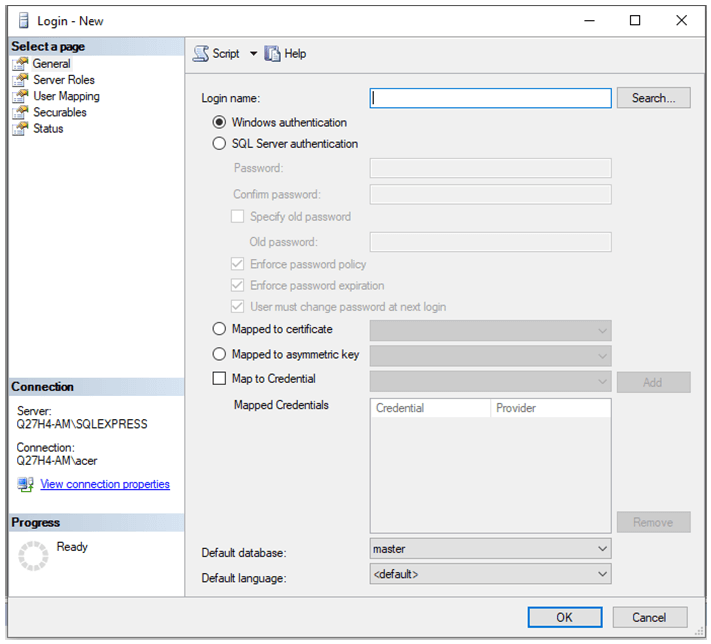
Task: Switch to the Server Roles page
Action: pyautogui.click(x=64, y=80)
